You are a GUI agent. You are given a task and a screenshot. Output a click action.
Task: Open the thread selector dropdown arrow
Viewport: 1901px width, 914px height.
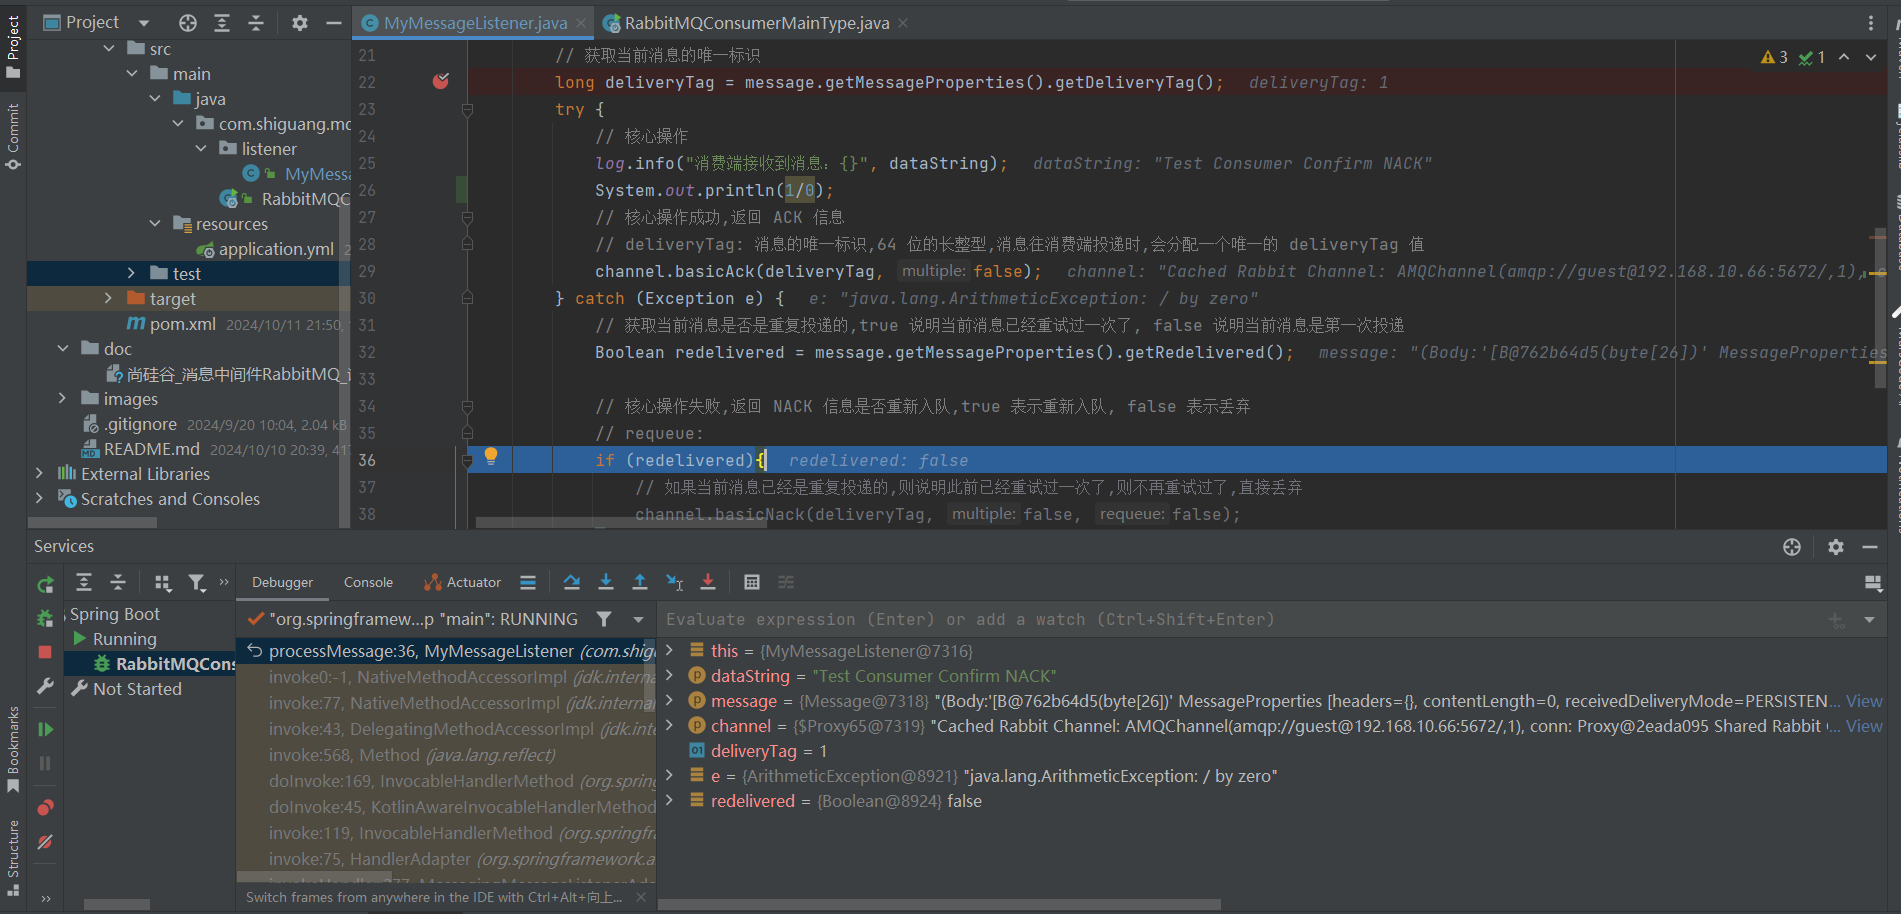coord(638,619)
